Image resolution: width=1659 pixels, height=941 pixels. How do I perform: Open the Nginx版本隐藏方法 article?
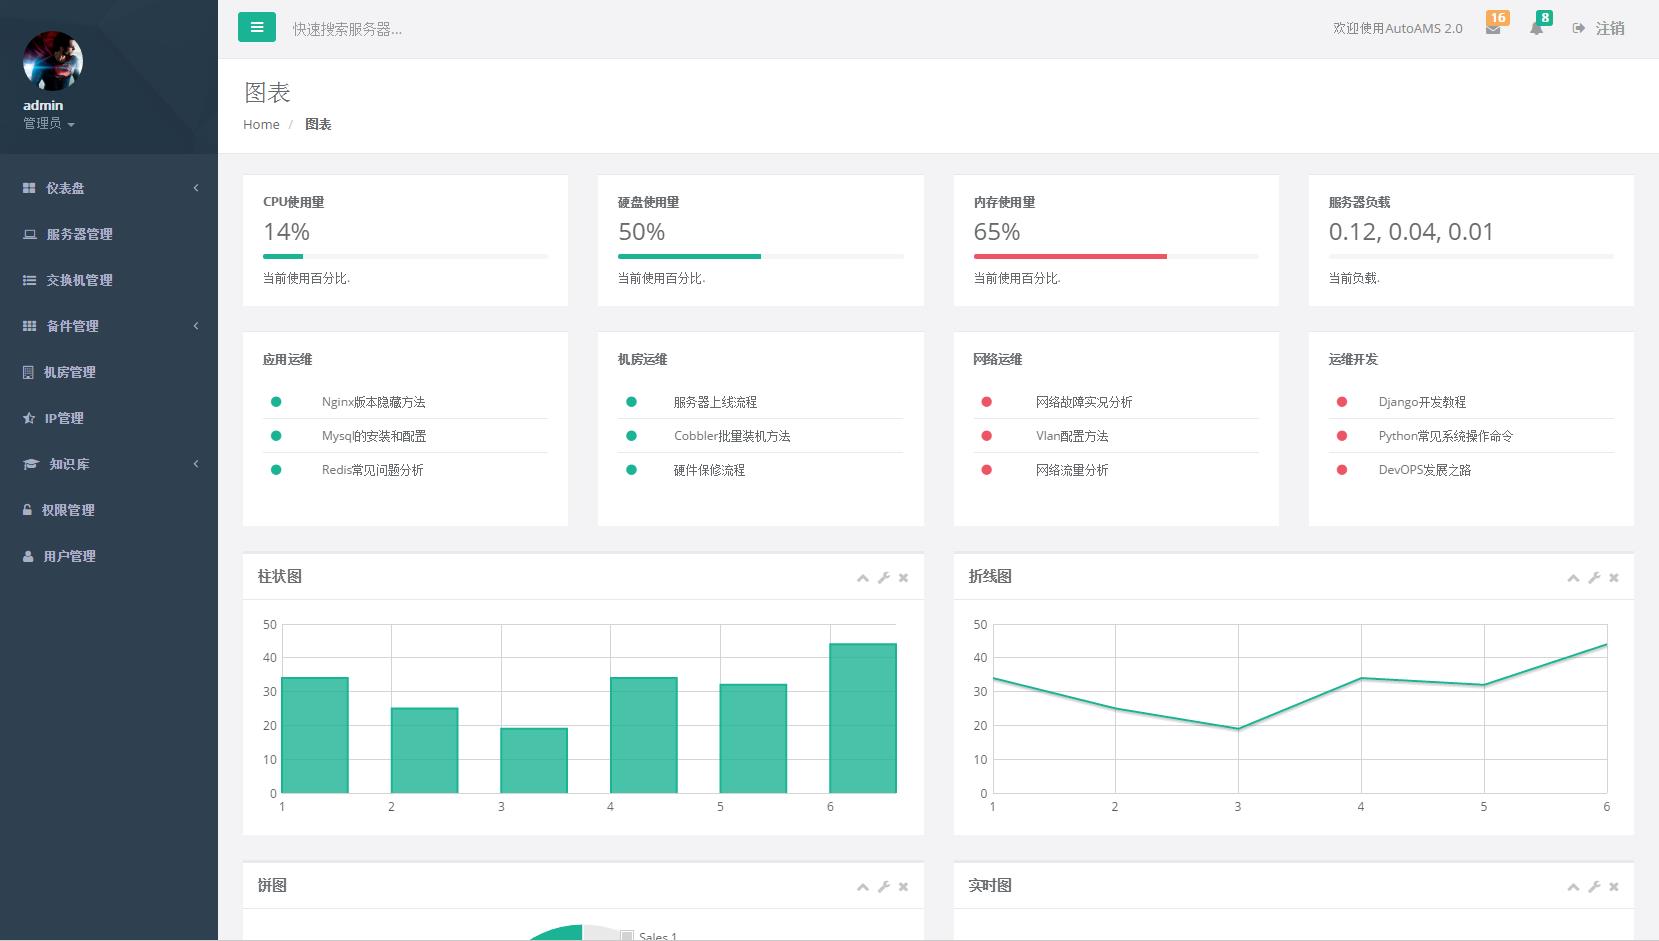tap(373, 402)
